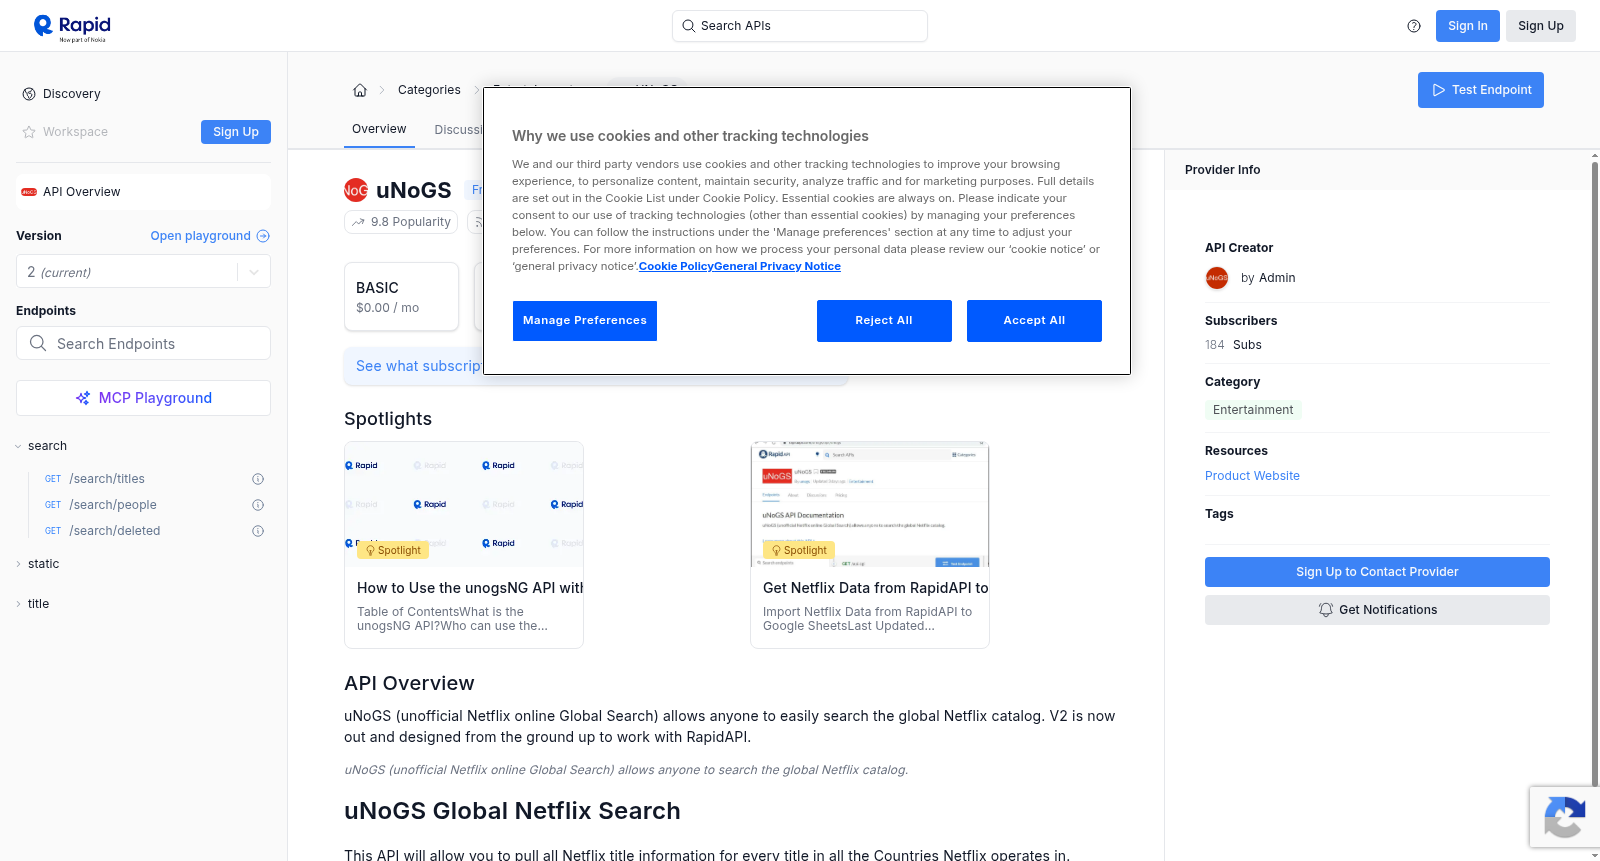
Task: Click the 9.8 Popularity badge
Action: pos(401,222)
